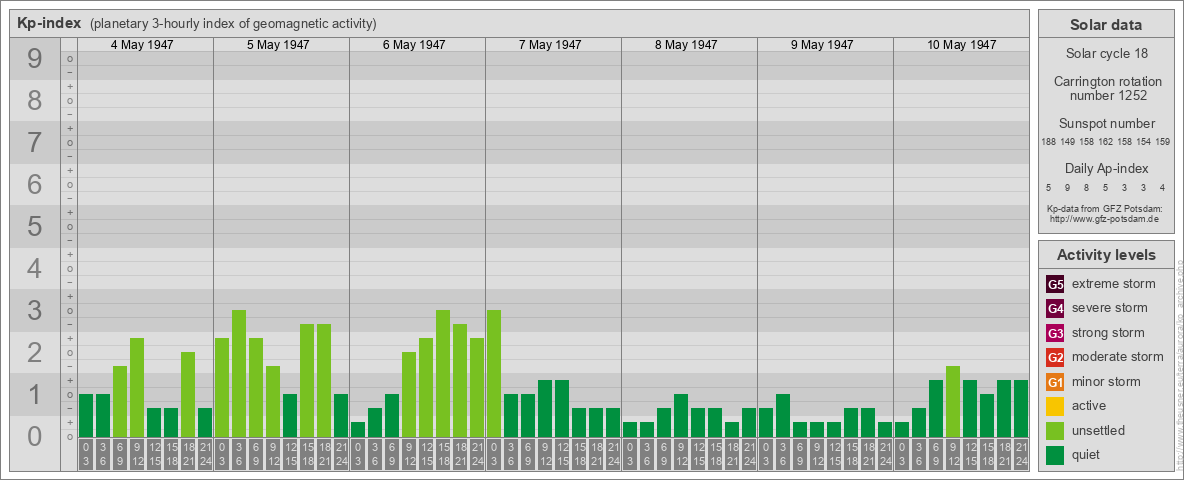Image resolution: width=1184 pixels, height=480 pixels.
Task: Click the G3 strong storm color swatch
Action: point(1055,333)
